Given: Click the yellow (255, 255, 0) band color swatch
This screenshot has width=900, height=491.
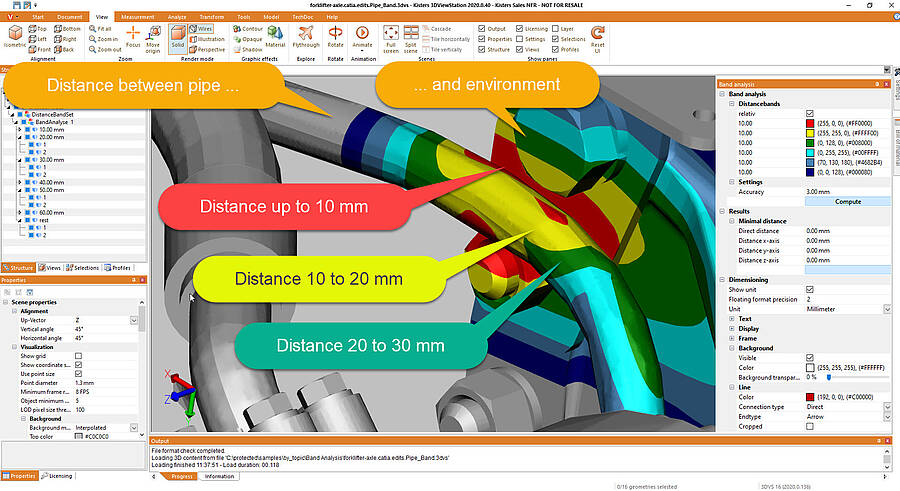Looking at the screenshot, I should [x=810, y=133].
